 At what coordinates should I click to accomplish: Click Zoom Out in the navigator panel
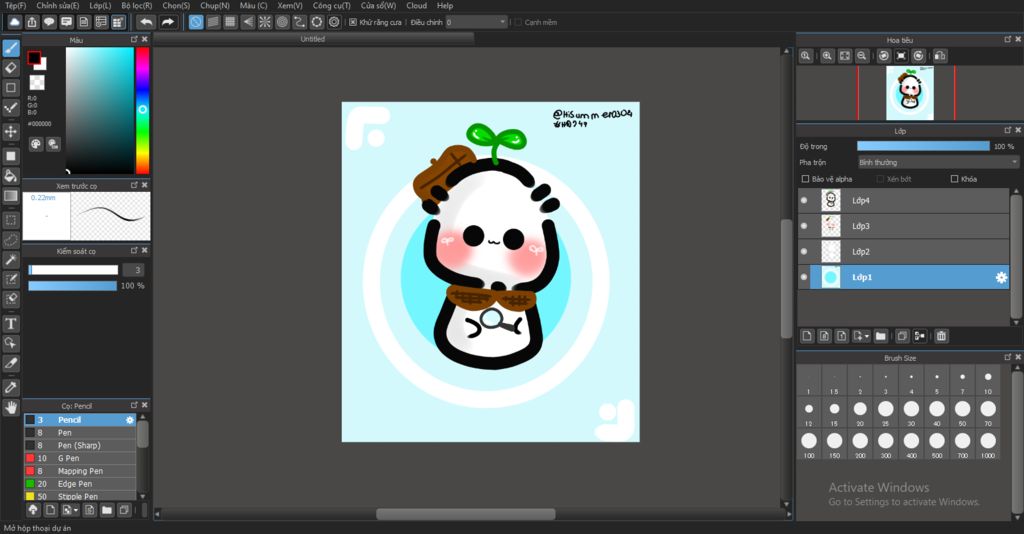coord(862,56)
